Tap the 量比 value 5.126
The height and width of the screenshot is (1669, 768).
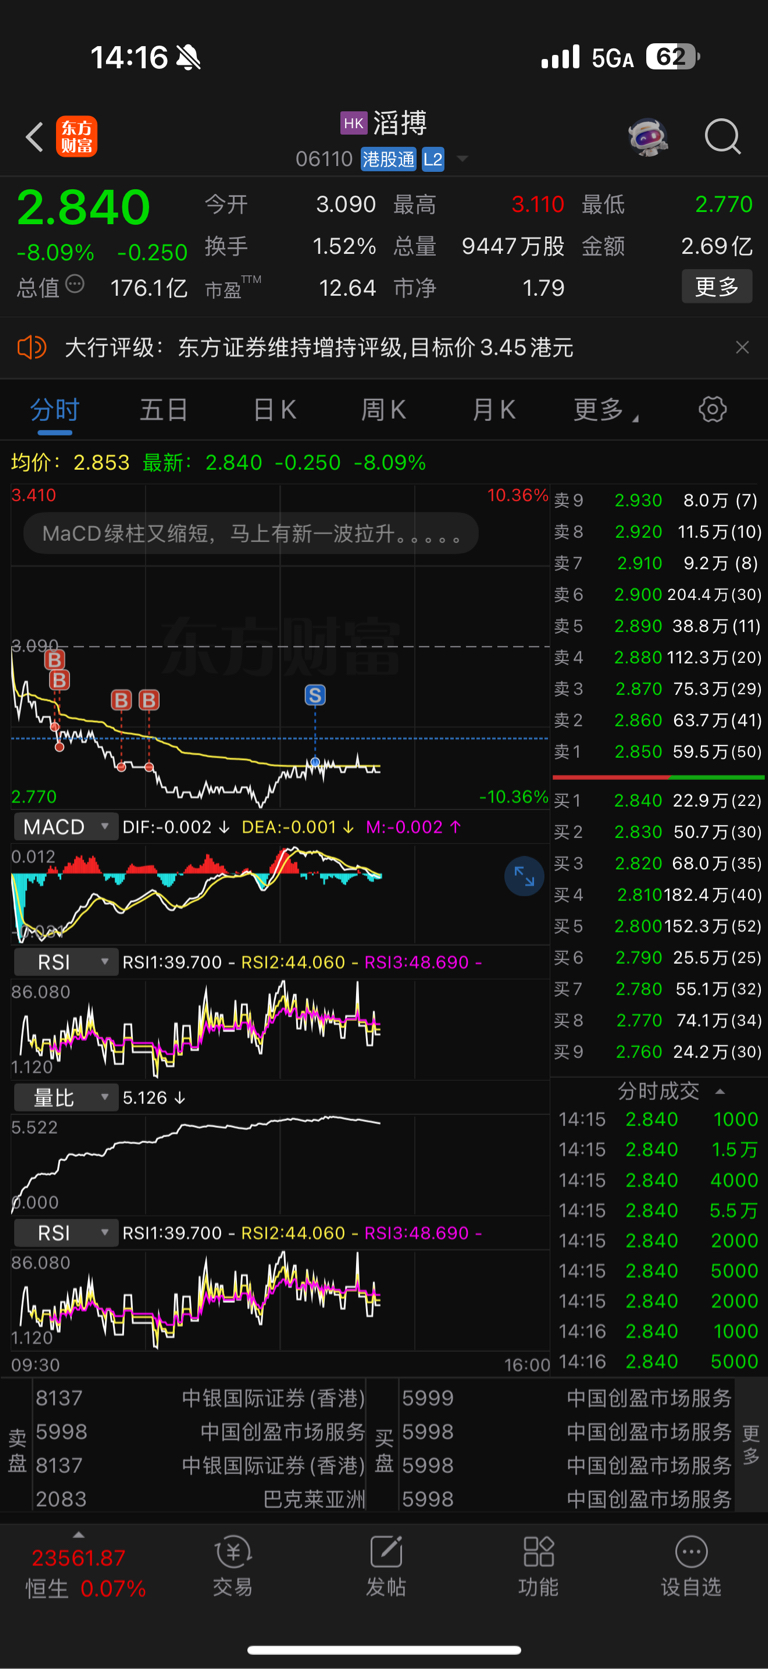pos(153,1097)
